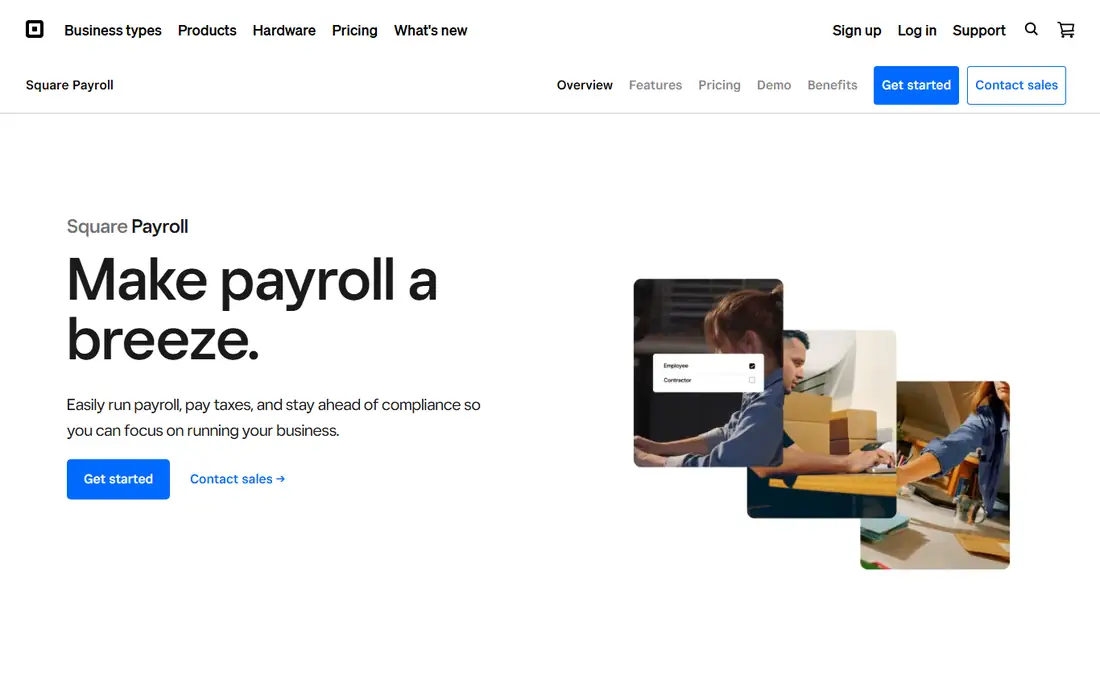Image resolution: width=1100 pixels, height=688 pixels.
Task: Click the 'Make payroll a breeze.' heading
Action: pos(252,309)
